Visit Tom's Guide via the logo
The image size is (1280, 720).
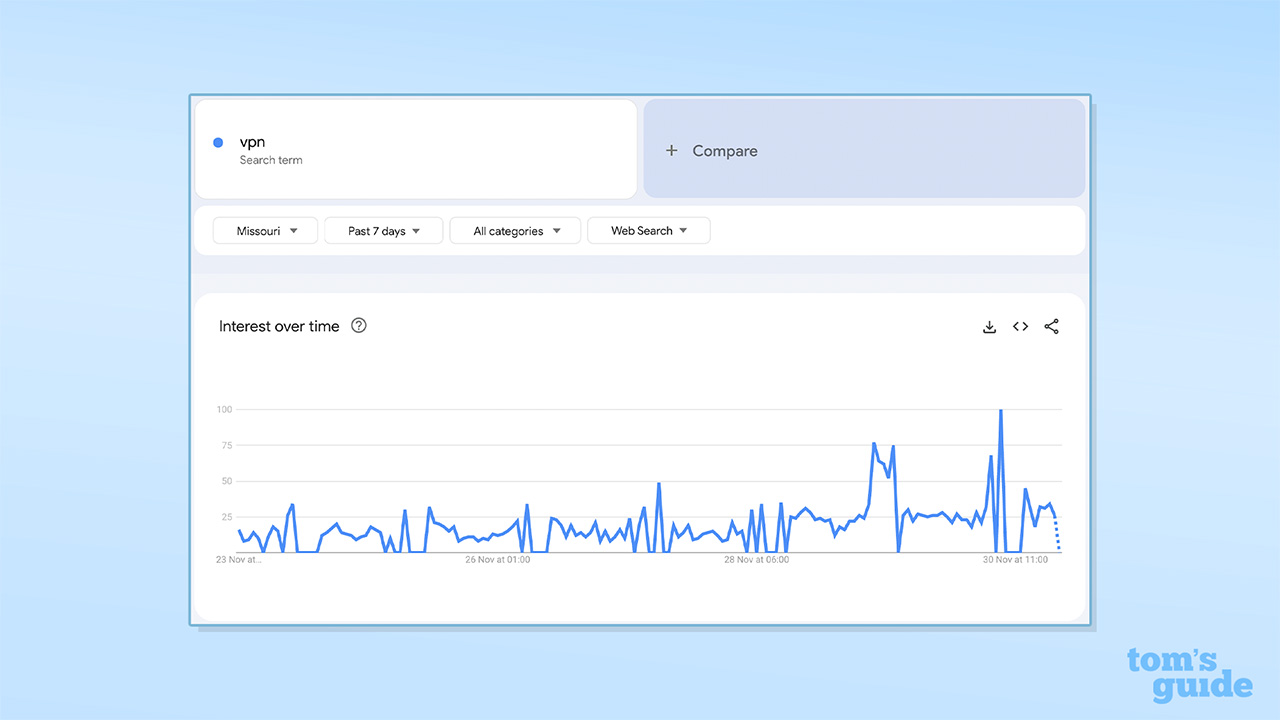[x=1190, y=675]
